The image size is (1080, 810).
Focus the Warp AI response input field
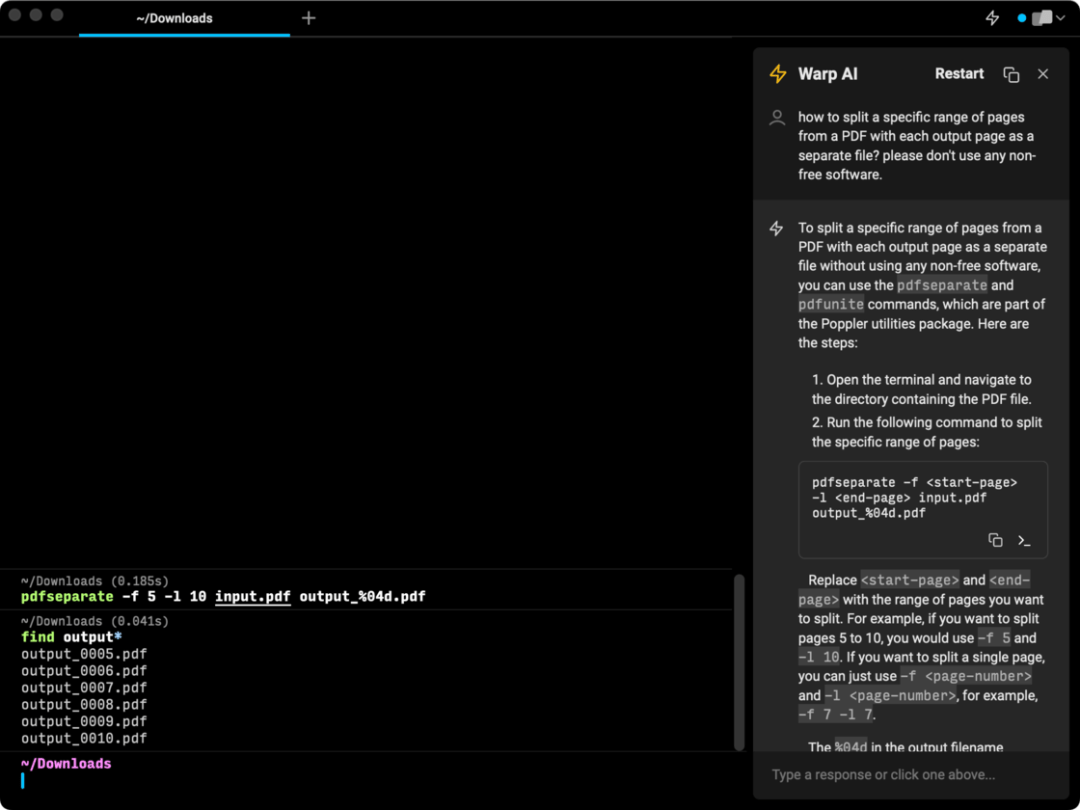(911, 775)
